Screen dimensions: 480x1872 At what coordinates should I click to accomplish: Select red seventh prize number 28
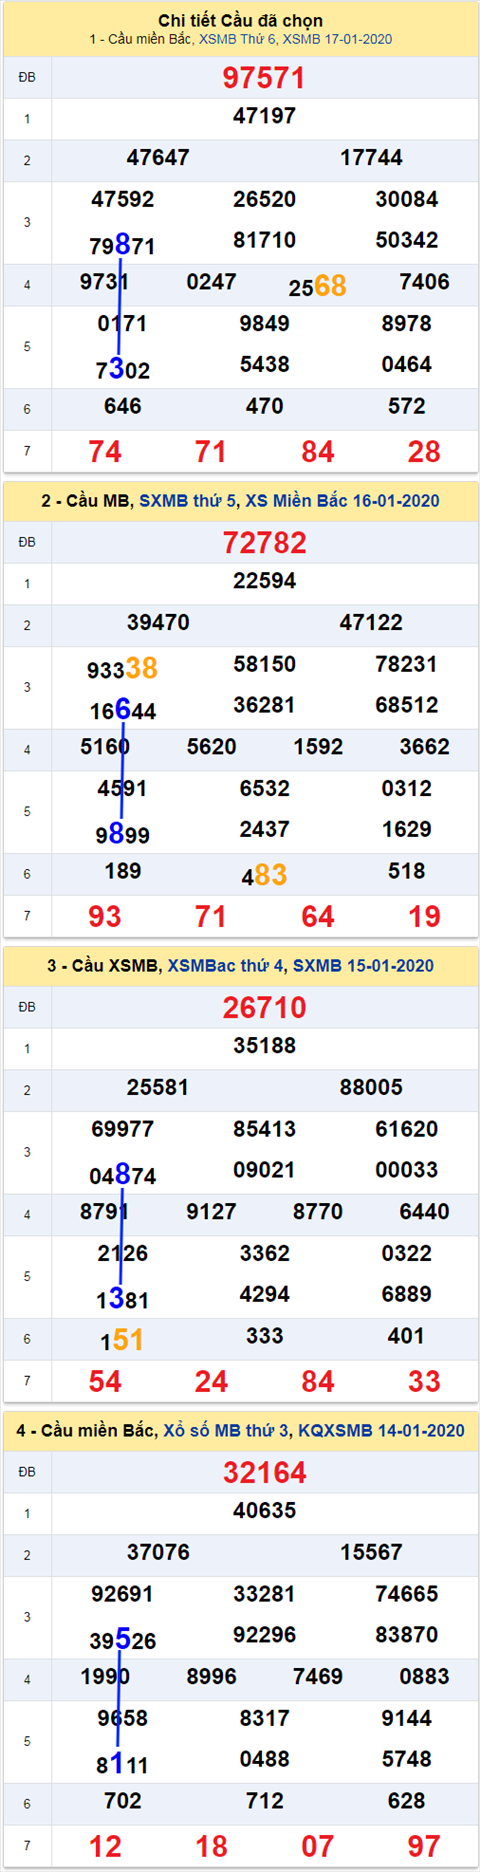tap(424, 451)
